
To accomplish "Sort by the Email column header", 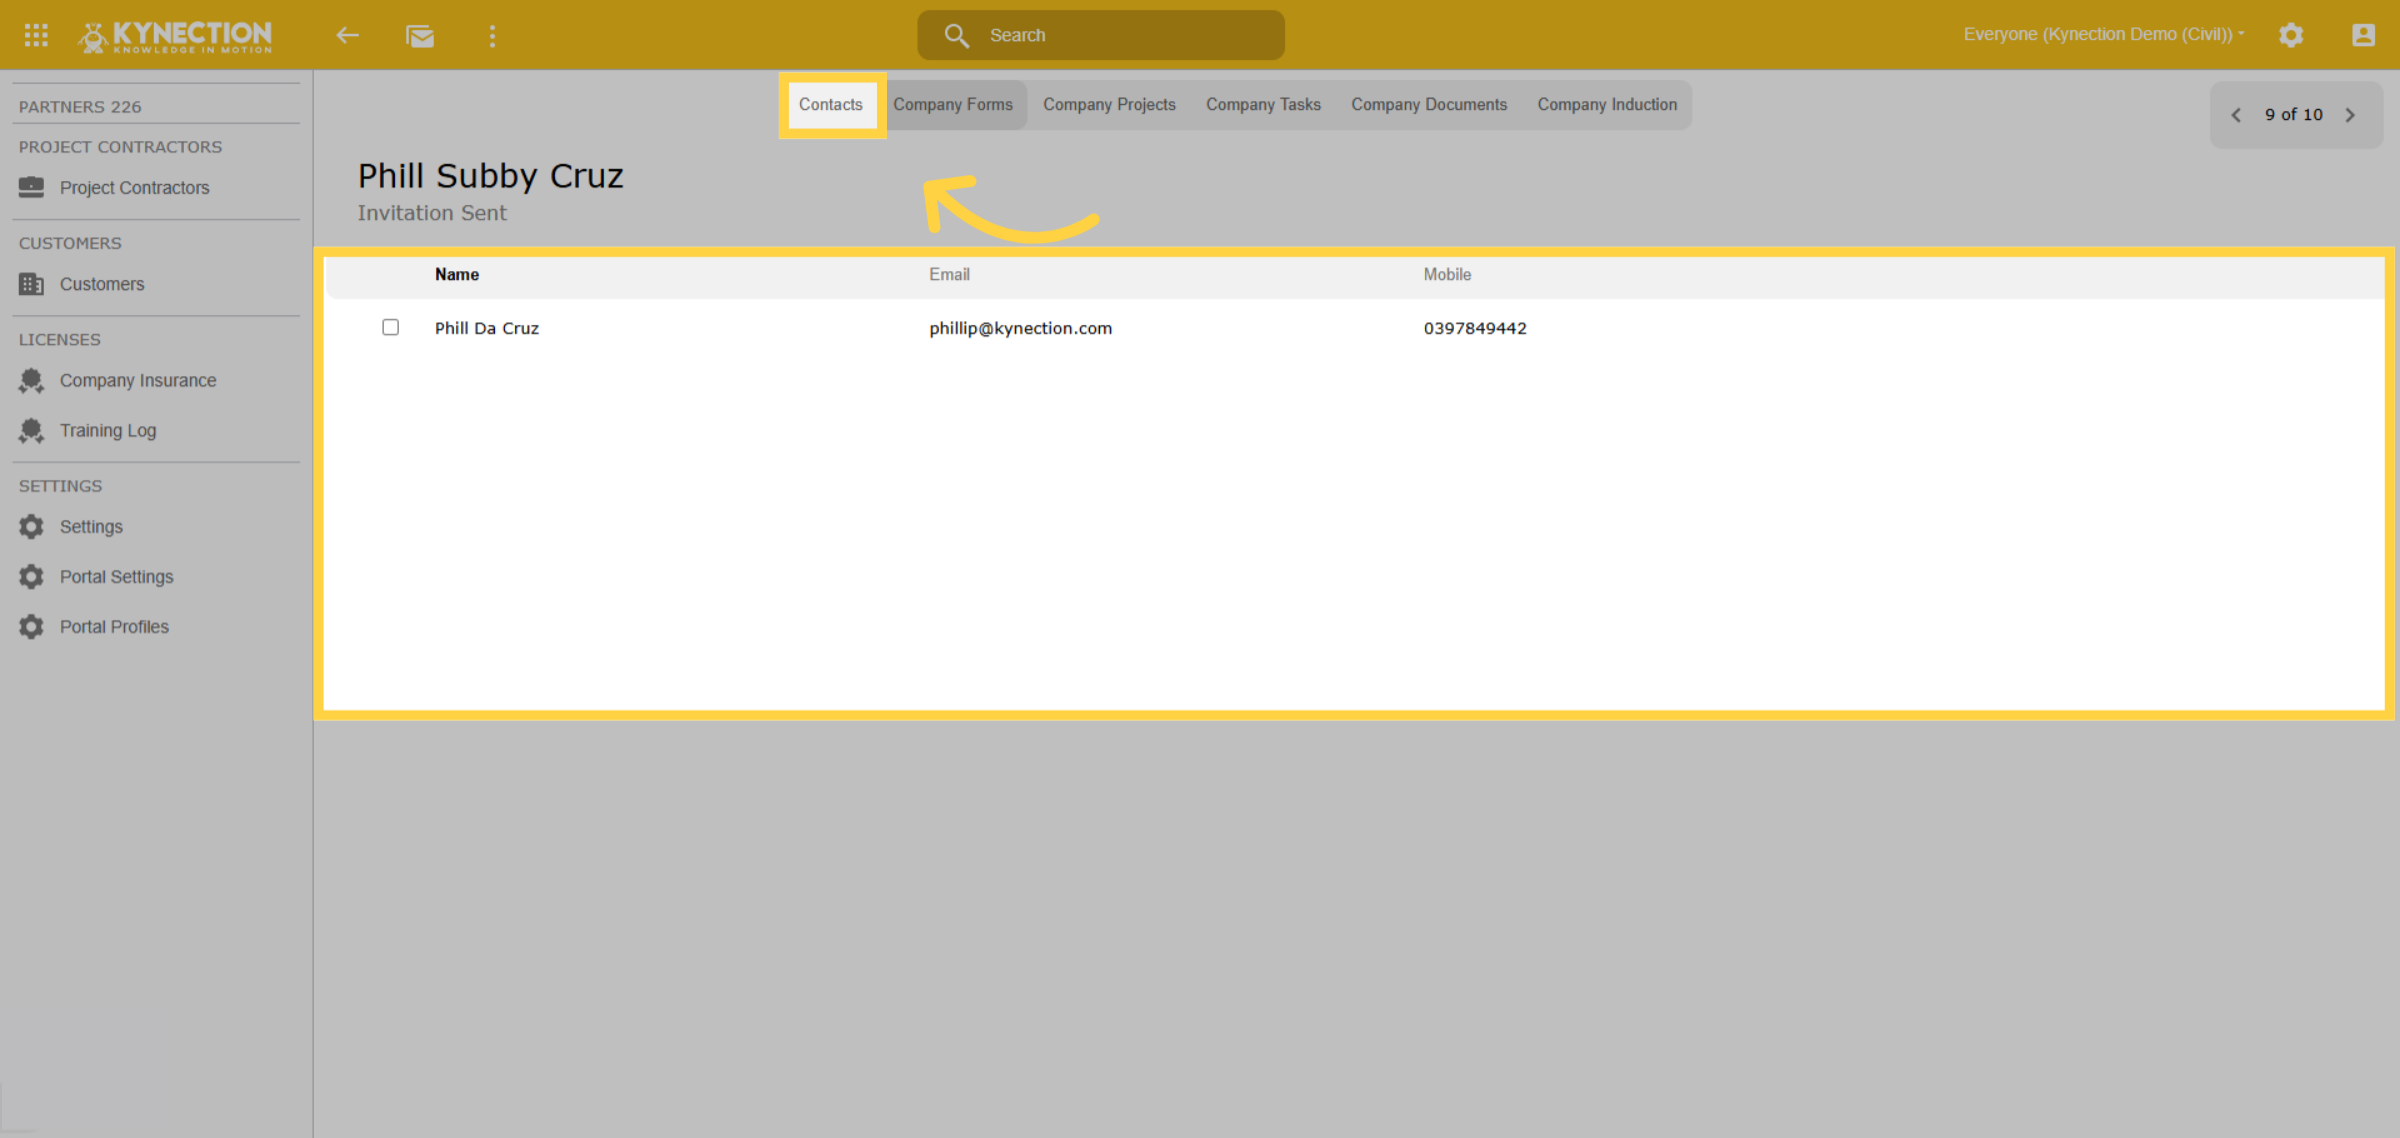I will pyautogui.click(x=949, y=274).
